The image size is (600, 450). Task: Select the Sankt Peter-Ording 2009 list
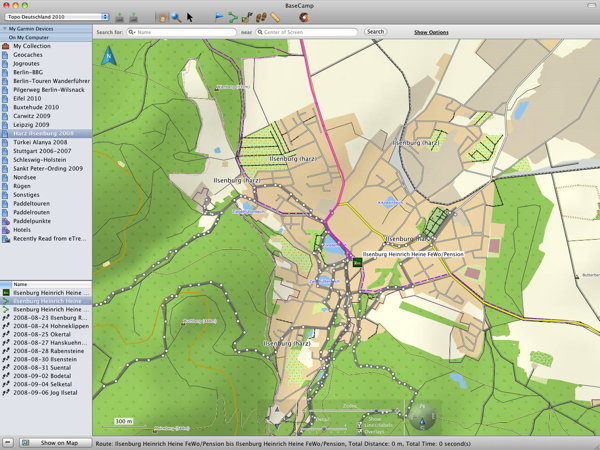tap(48, 168)
